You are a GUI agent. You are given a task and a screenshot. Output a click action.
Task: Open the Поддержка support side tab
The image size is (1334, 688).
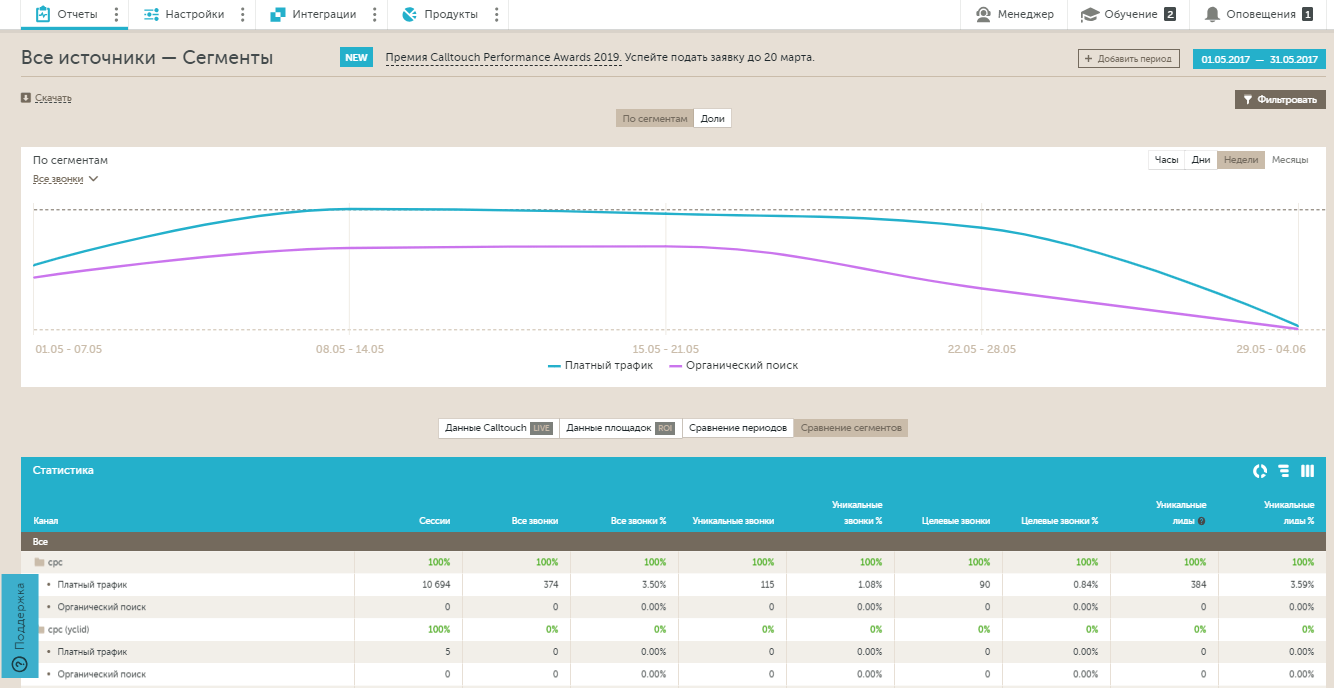[19, 626]
